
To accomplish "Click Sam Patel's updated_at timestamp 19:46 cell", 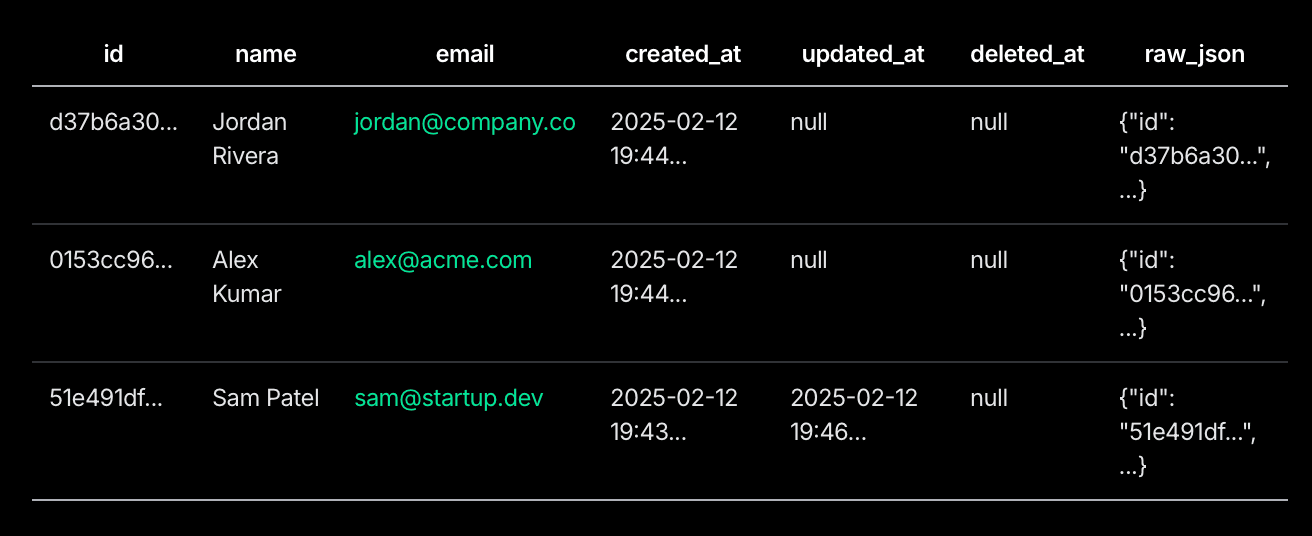I will pyautogui.click(x=853, y=415).
